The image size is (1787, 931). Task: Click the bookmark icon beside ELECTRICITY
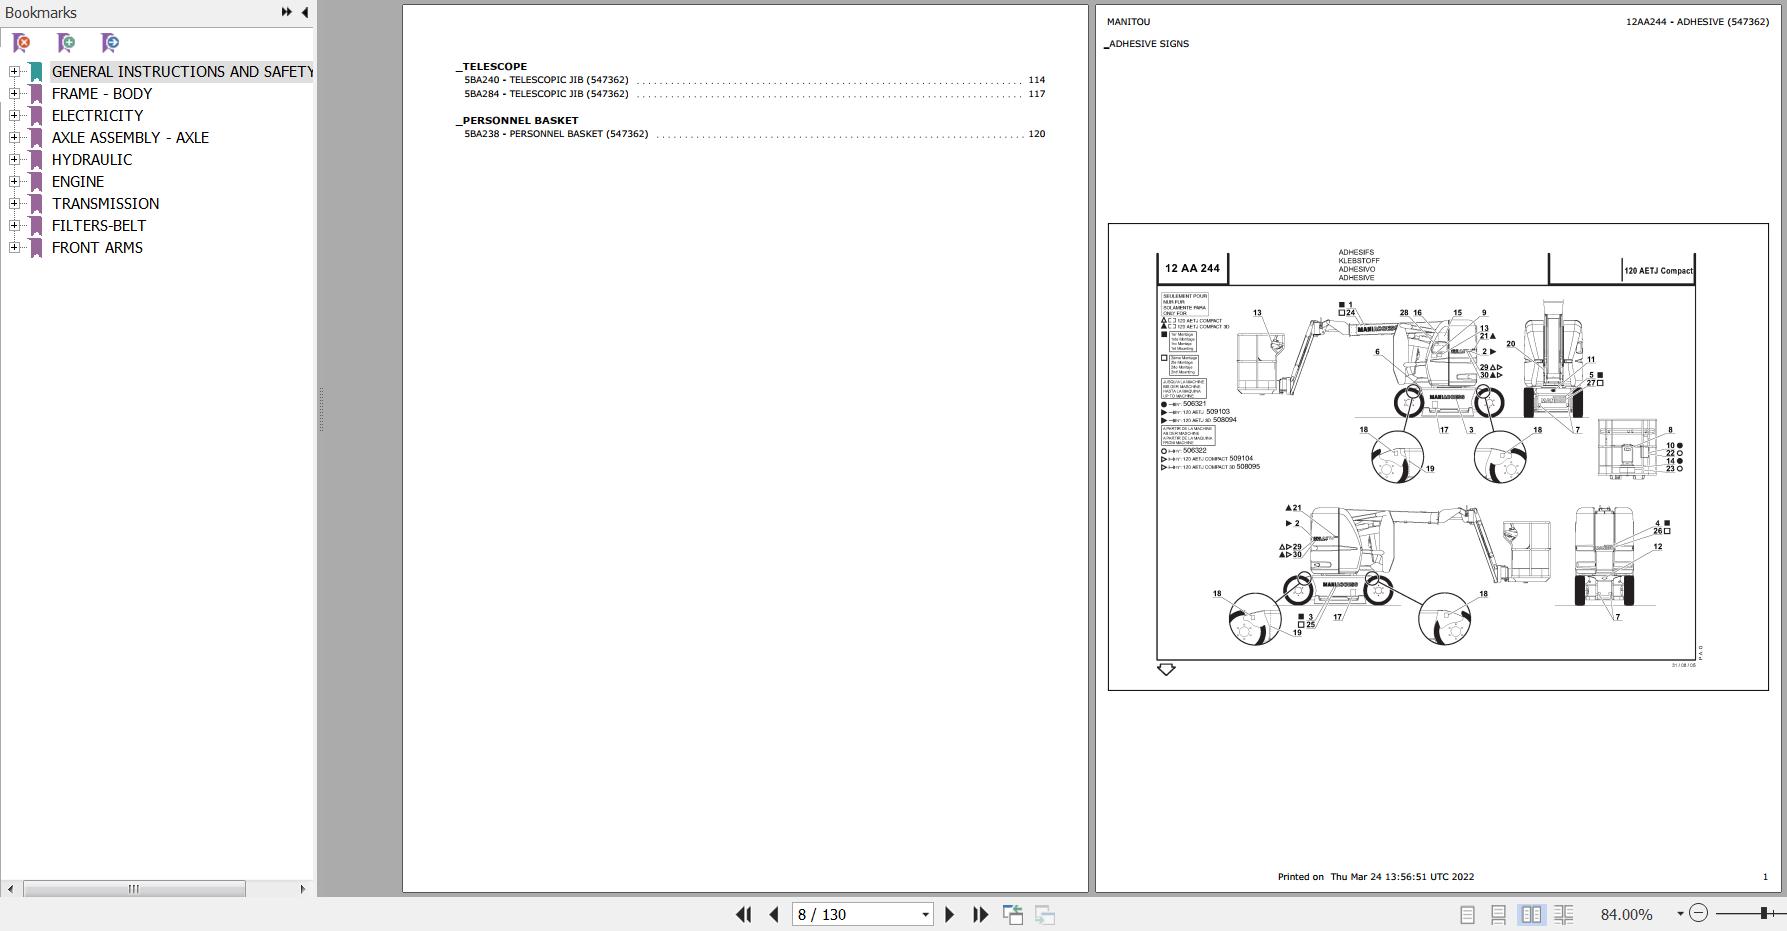pyautogui.click(x=36, y=116)
